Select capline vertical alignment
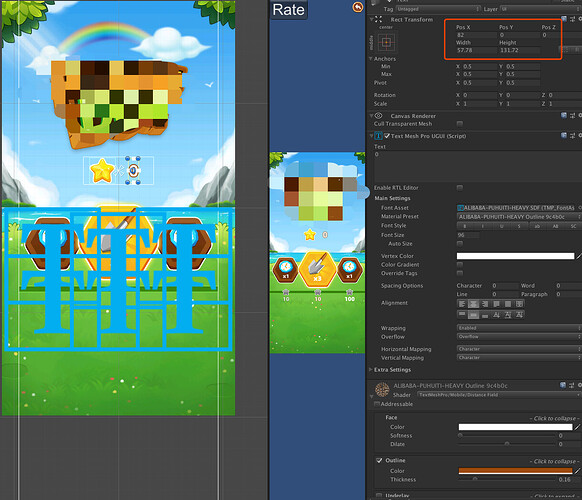Viewport: 582px width, 500px height. (519, 315)
